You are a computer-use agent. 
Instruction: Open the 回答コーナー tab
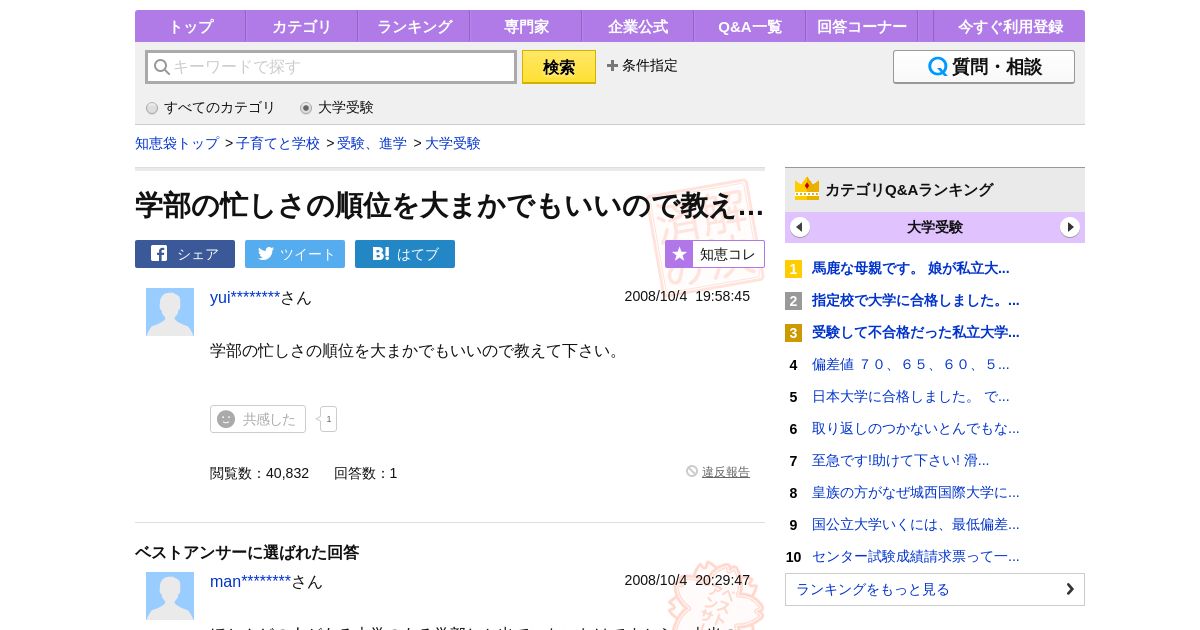point(862,26)
